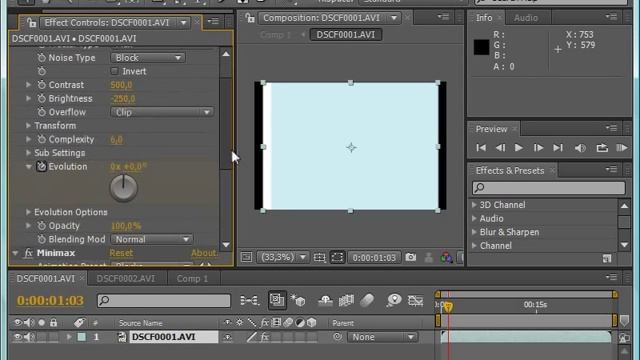Toggle the Noise Type stopwatch
Screen dimensions: 640x360
[x=41, y=58]
